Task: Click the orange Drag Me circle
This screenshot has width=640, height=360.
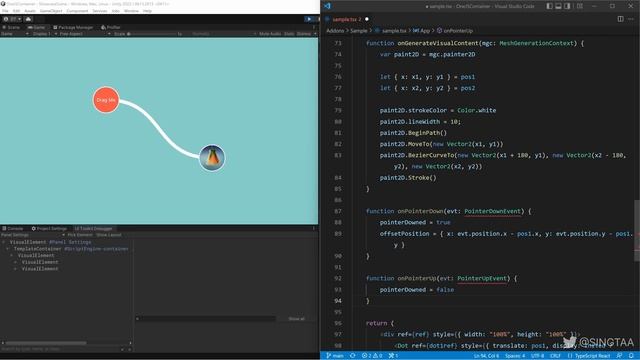Action: (x=106, y=100)
